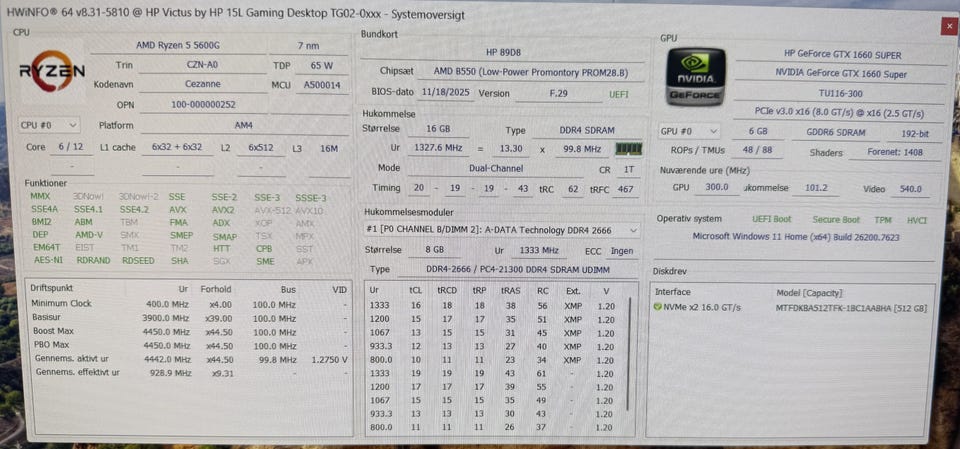Click the green memory module icon
The image size is (960, 449).
click(x=628, y=148)
